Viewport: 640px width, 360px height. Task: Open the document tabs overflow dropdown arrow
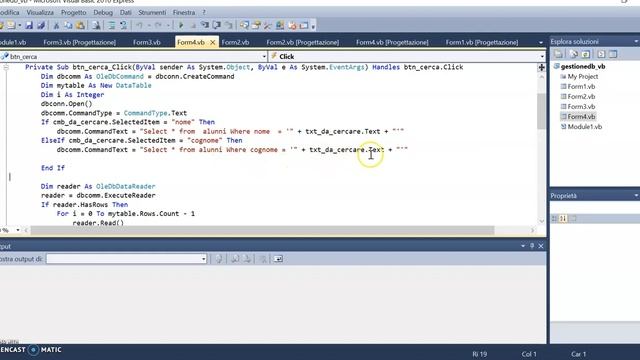[541, 42]
